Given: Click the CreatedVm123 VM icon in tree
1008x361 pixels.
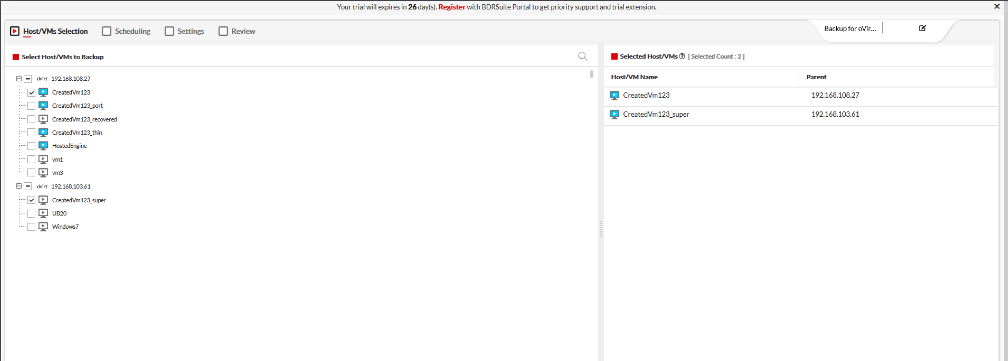Looking at the screenshot, I should click(43, 92).
